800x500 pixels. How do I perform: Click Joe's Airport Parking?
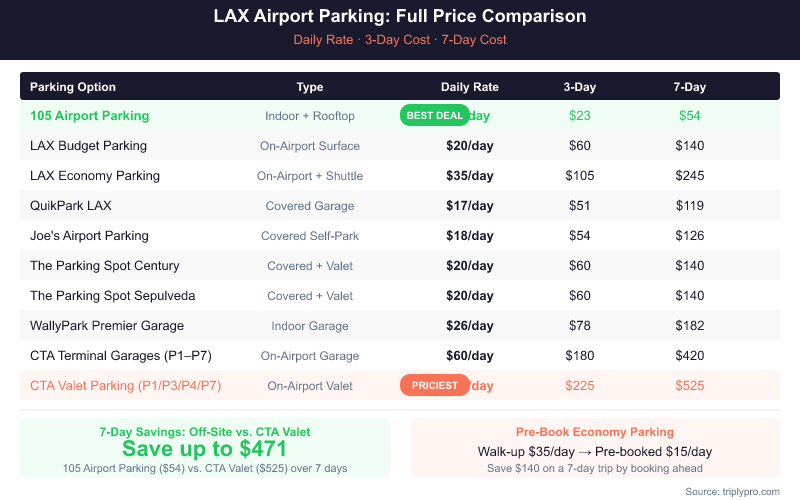coord(89,236)
